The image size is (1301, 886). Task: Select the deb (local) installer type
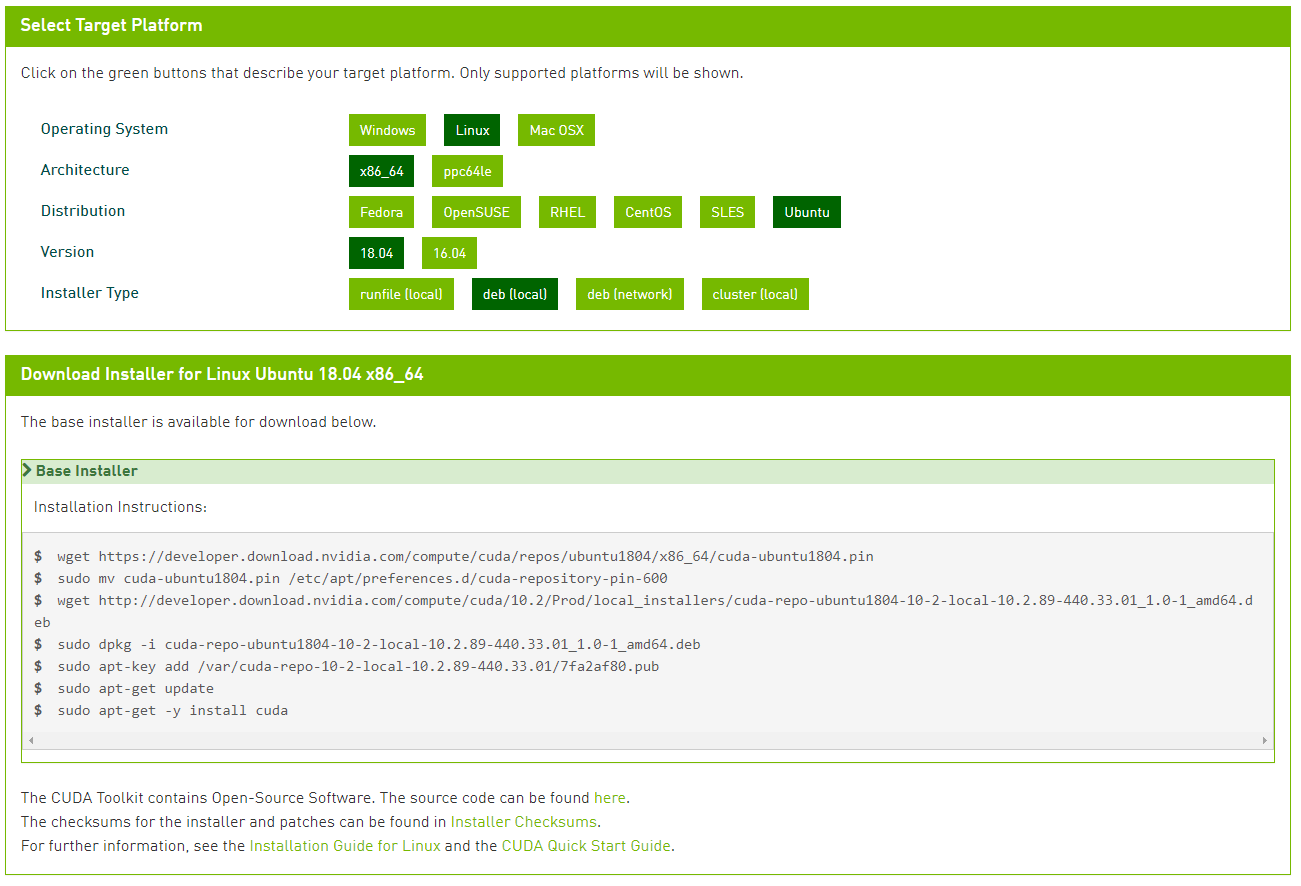[514, 294]
